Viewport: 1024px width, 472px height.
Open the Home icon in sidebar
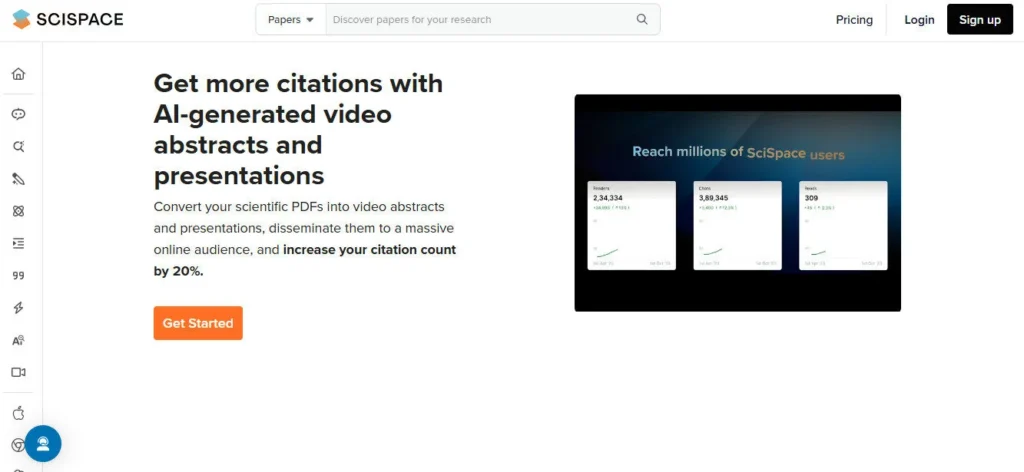18,74
